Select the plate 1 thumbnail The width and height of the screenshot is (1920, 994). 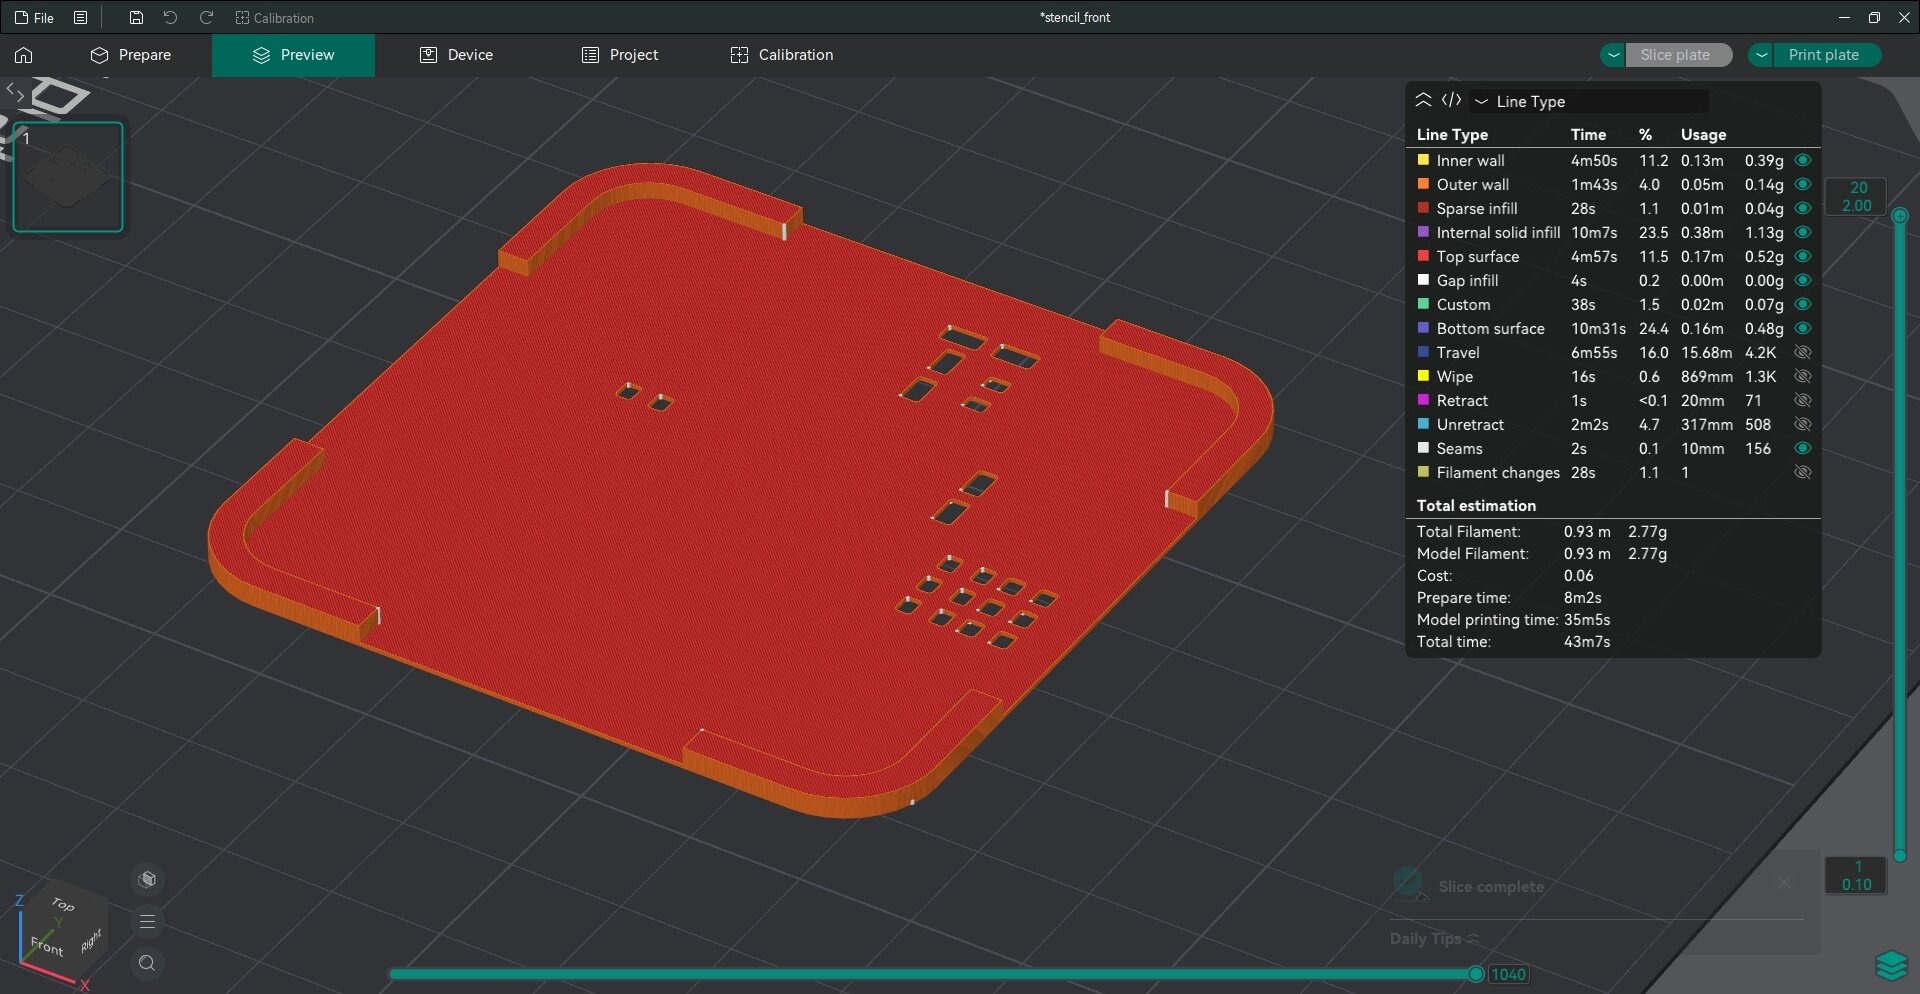click(x=68, y=177)
